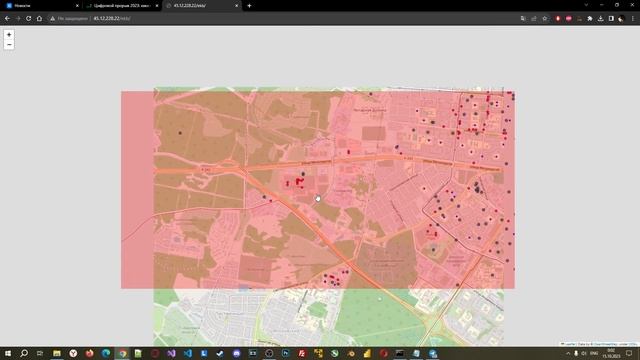Open Task View on taskbar
Image resolution: width=640 pixels, height=360 pixels.
(40, 353)
